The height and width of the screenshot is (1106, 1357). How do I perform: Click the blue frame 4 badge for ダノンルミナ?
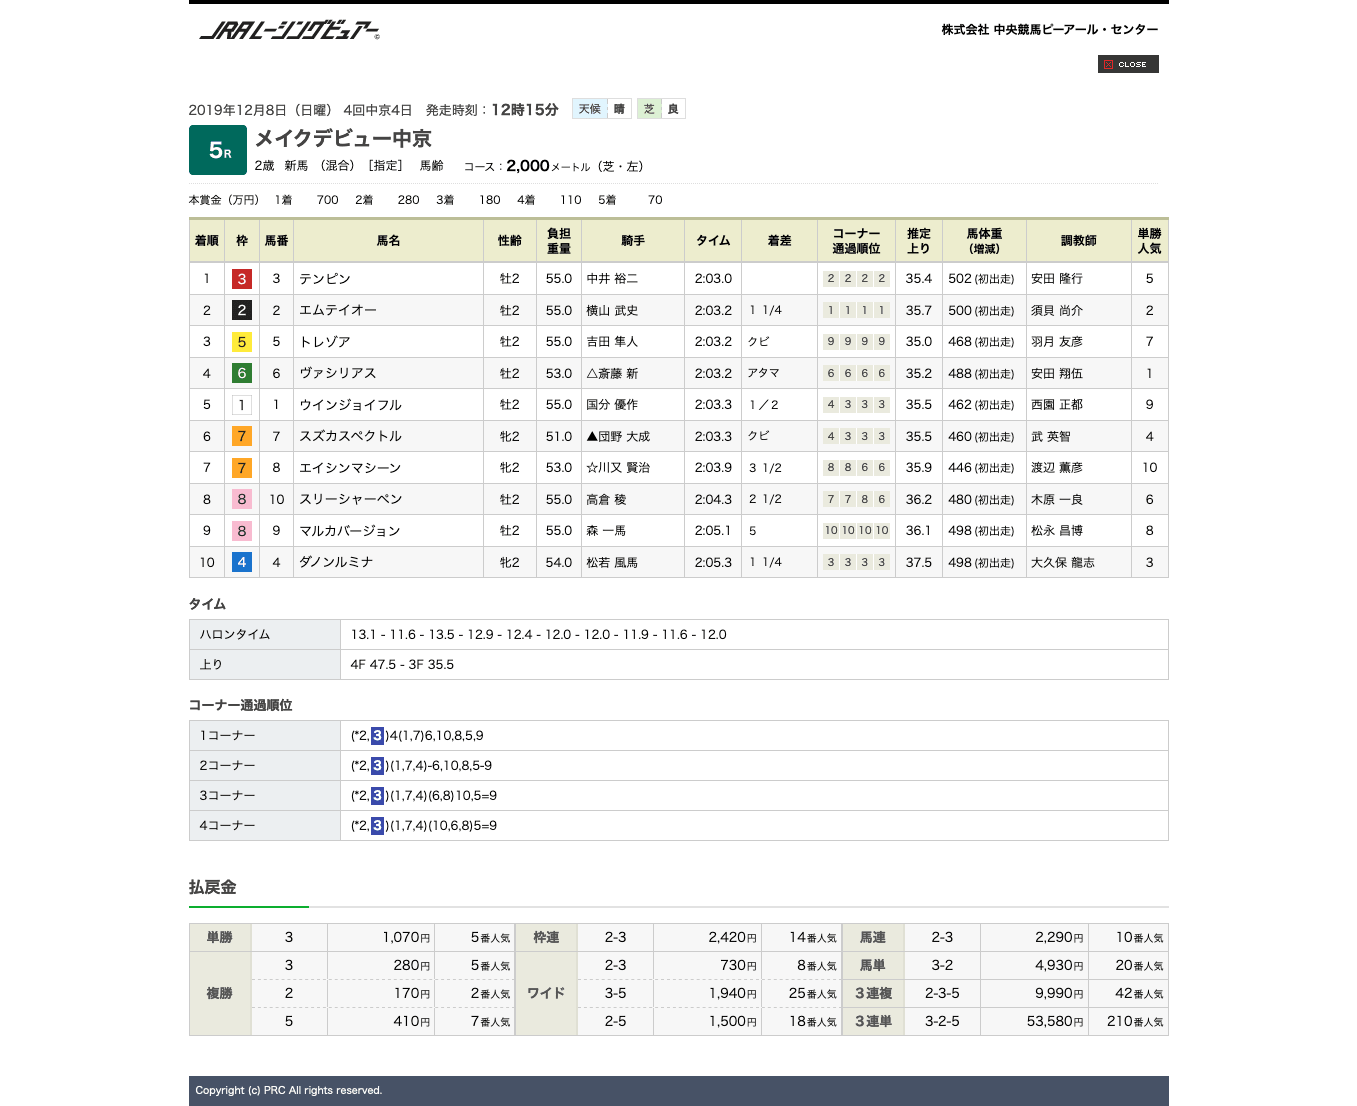coord(241,562)
